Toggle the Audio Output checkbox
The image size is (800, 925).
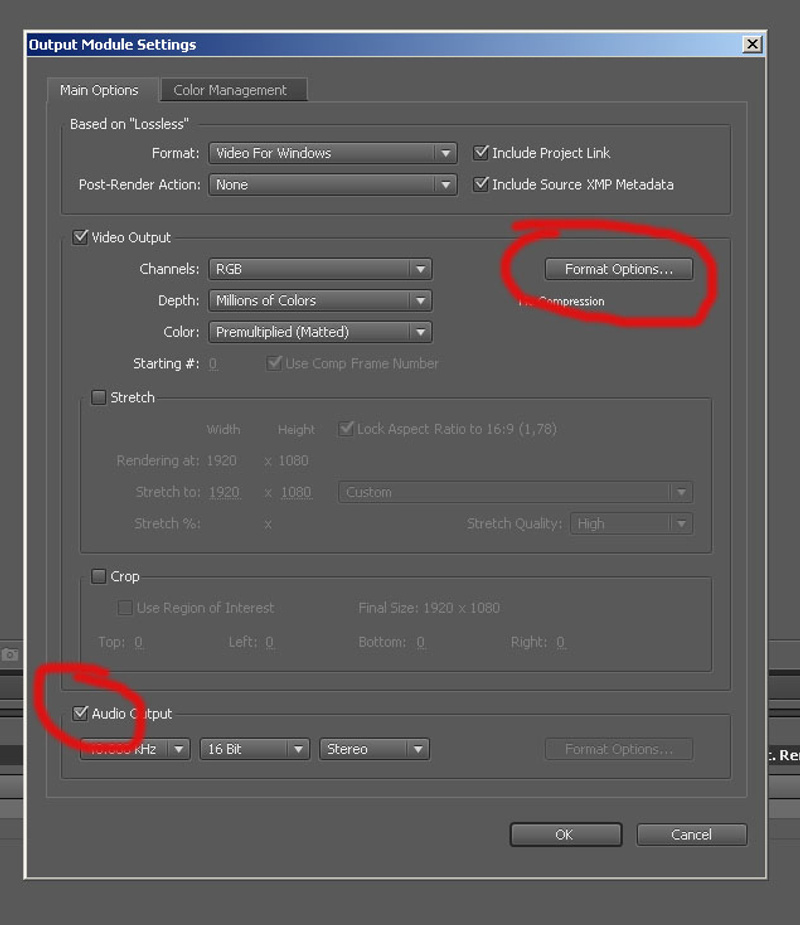pos(80,713)
